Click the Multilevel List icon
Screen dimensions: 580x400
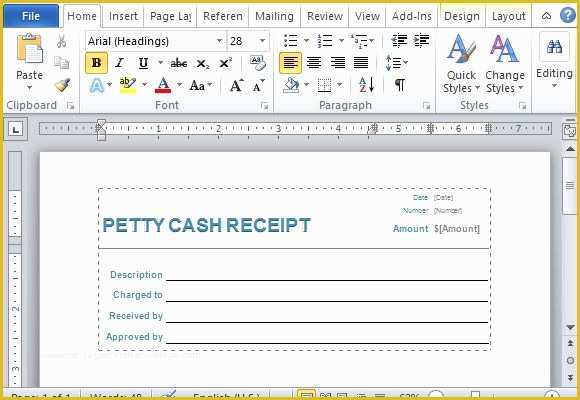coord(359,41)
